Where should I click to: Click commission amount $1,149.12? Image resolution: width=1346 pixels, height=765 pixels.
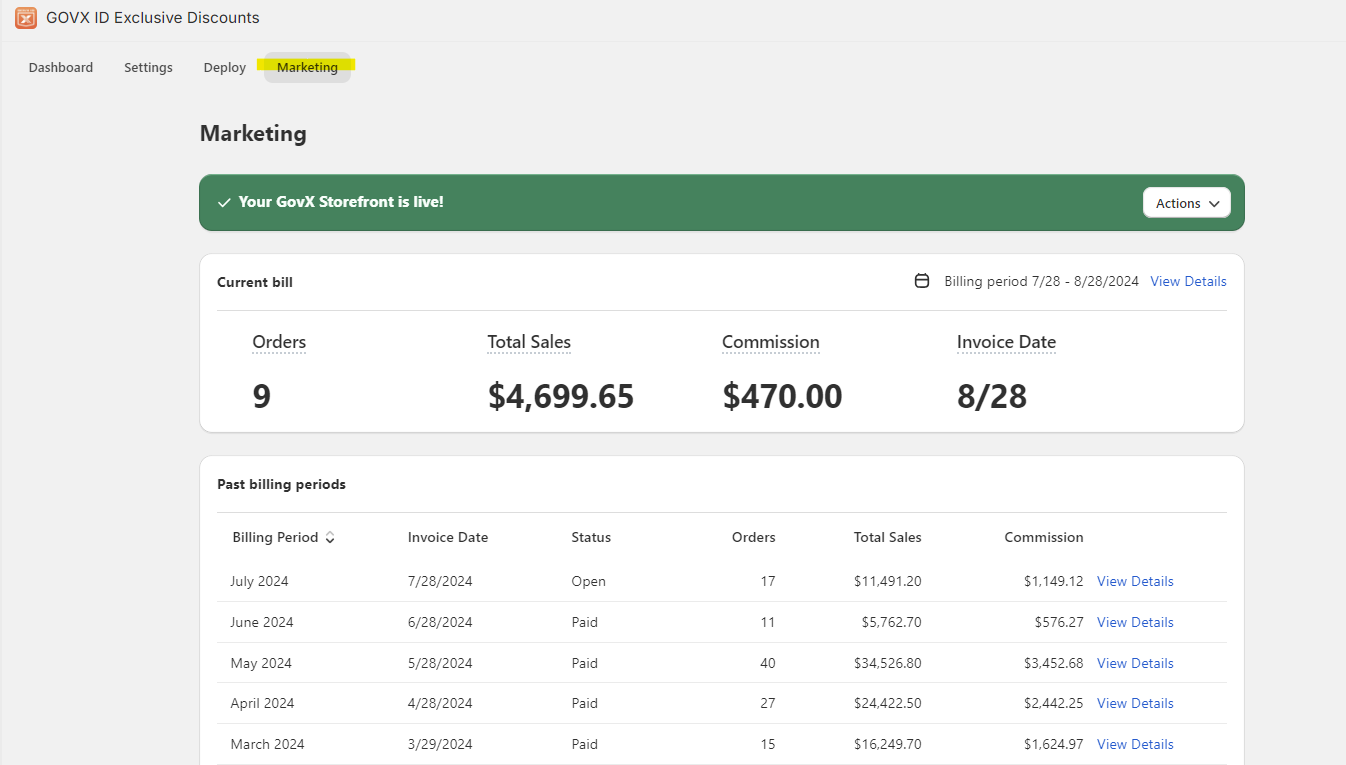click(x=1054, y=582)
